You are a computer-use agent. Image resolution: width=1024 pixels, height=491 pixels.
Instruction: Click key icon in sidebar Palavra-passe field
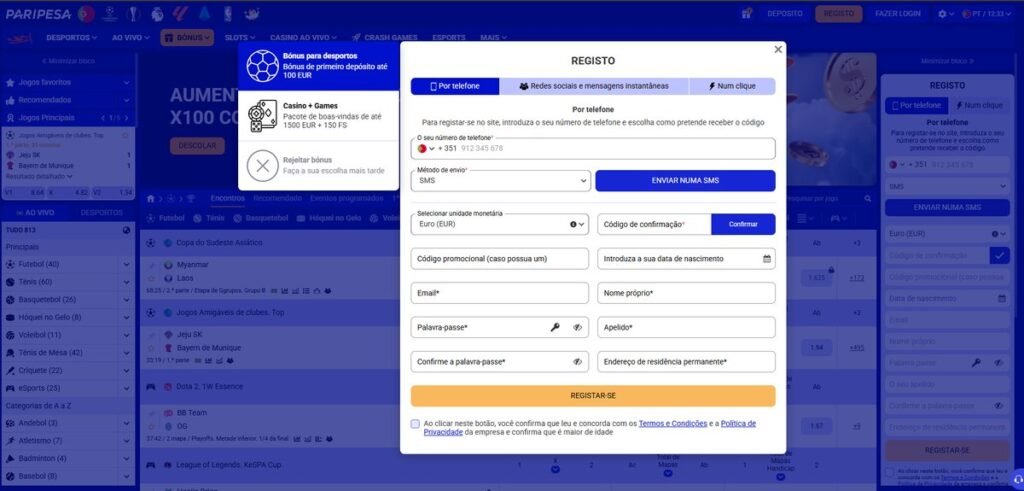point(976,362)
